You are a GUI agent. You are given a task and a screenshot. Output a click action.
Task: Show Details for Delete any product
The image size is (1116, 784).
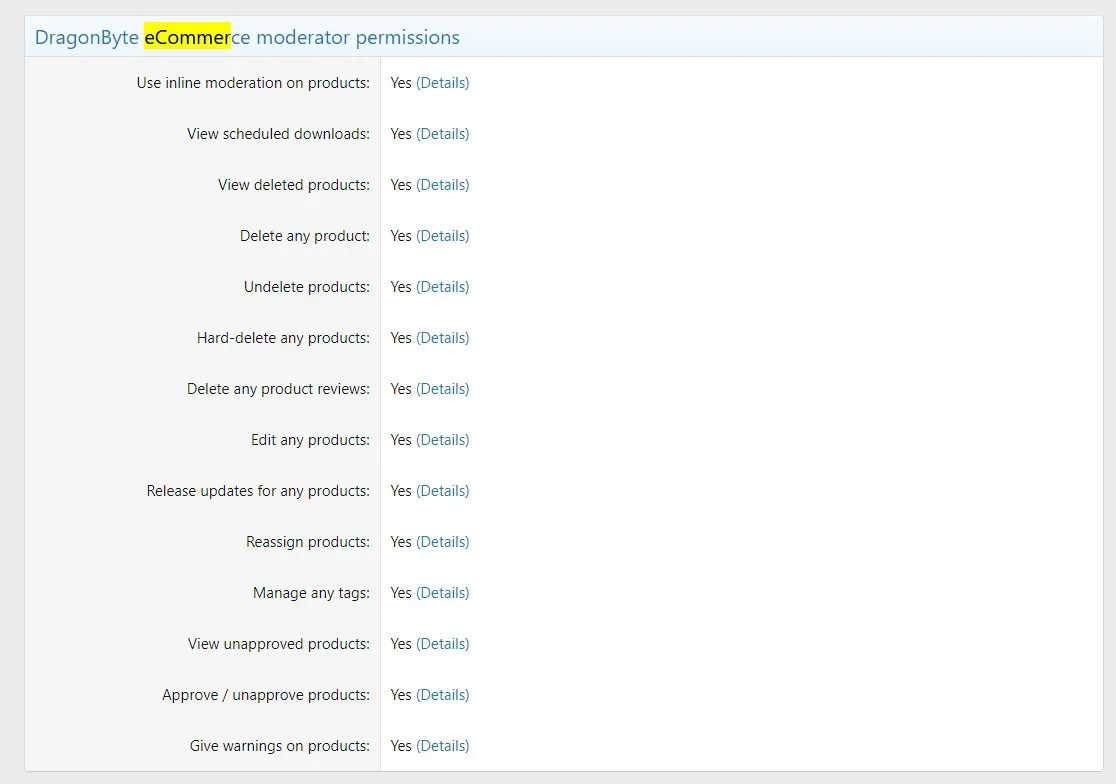442,236
